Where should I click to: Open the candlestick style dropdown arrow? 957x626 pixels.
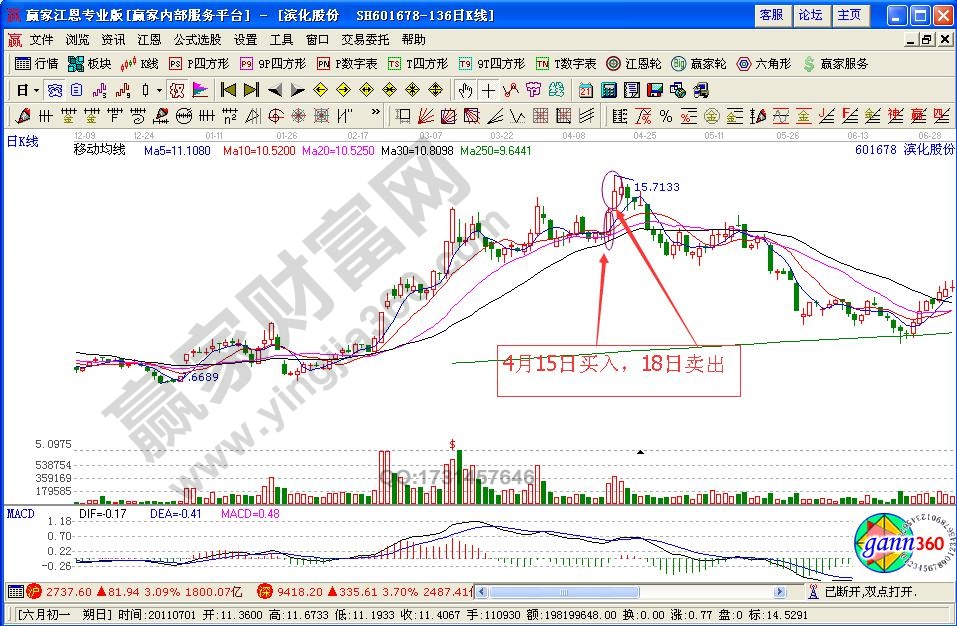pyautogui.click(x=160, y=90)
